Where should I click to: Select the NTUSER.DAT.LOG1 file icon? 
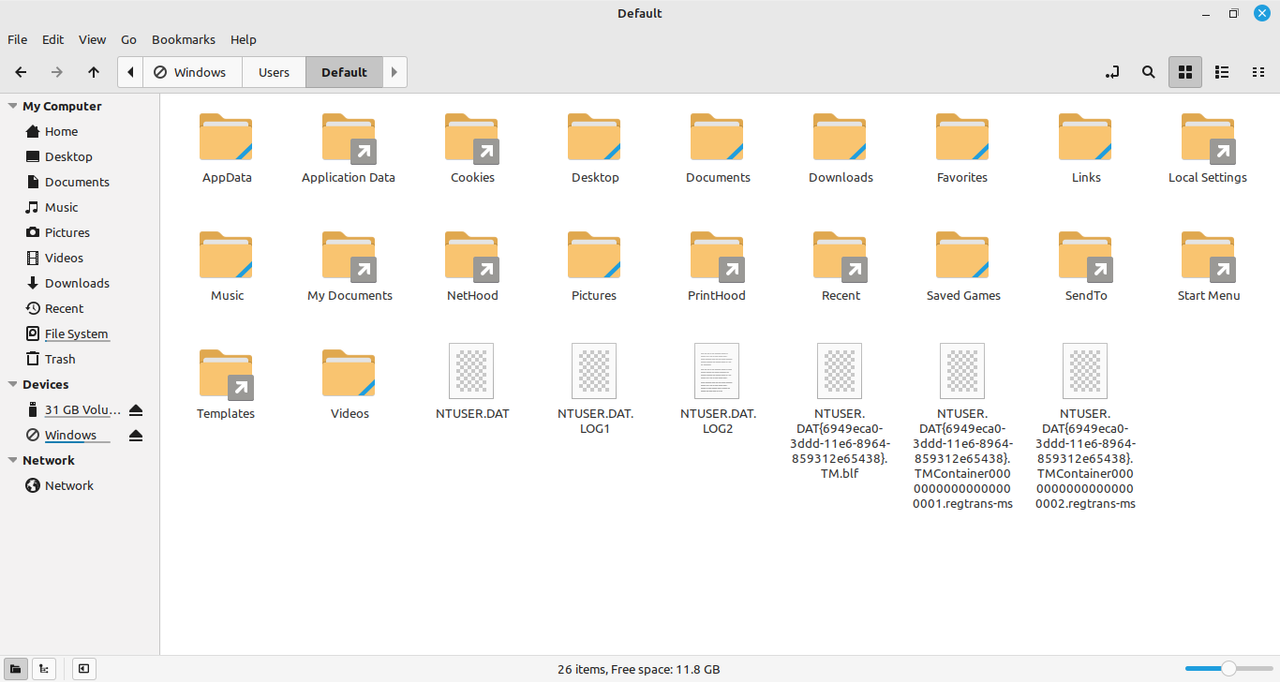594,371
